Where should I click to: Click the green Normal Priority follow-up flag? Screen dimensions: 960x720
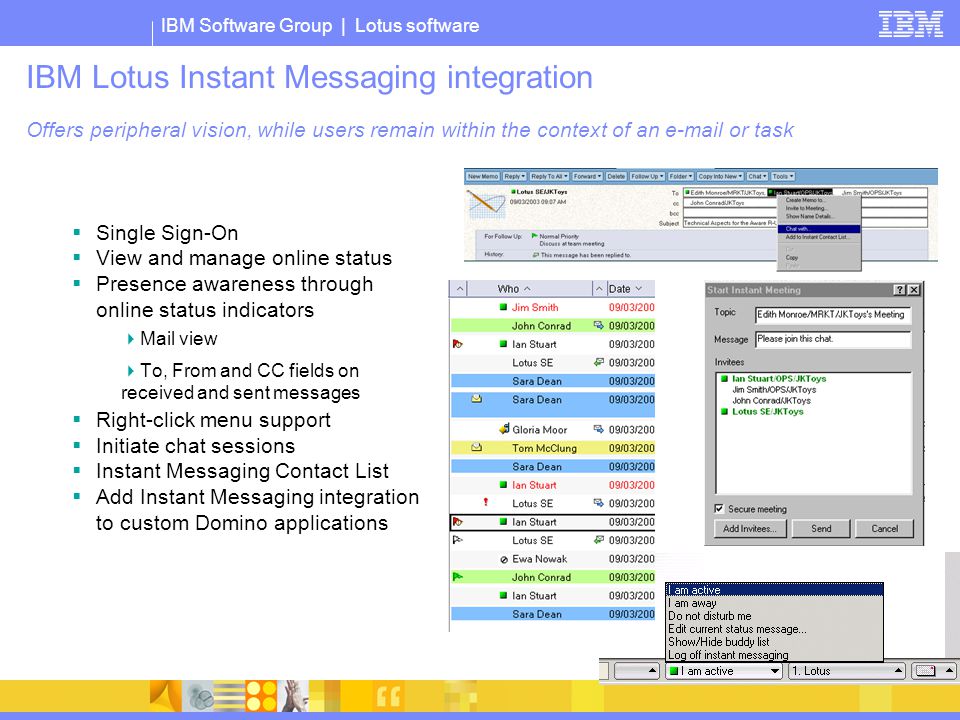[x=534, y=236]
